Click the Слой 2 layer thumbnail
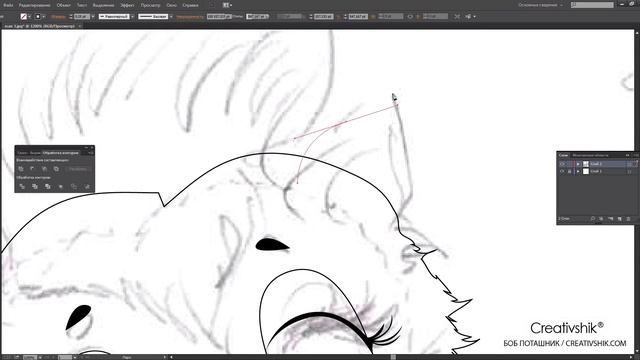 point(586,164)
